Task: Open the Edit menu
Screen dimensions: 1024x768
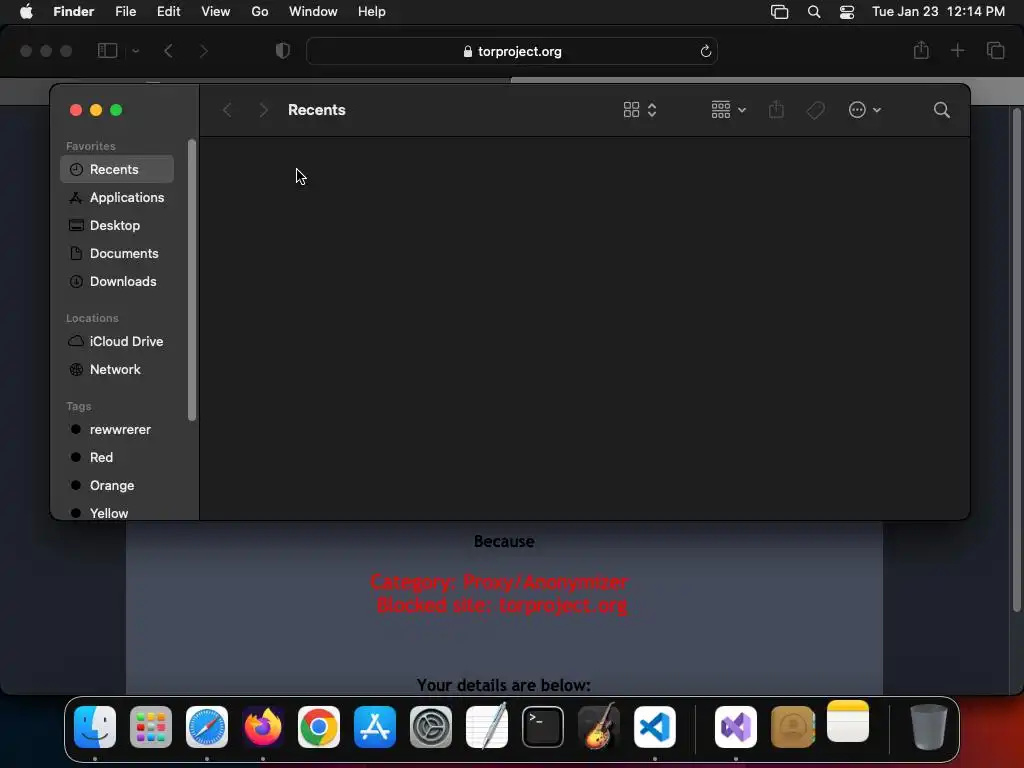Action: point(168,12)
